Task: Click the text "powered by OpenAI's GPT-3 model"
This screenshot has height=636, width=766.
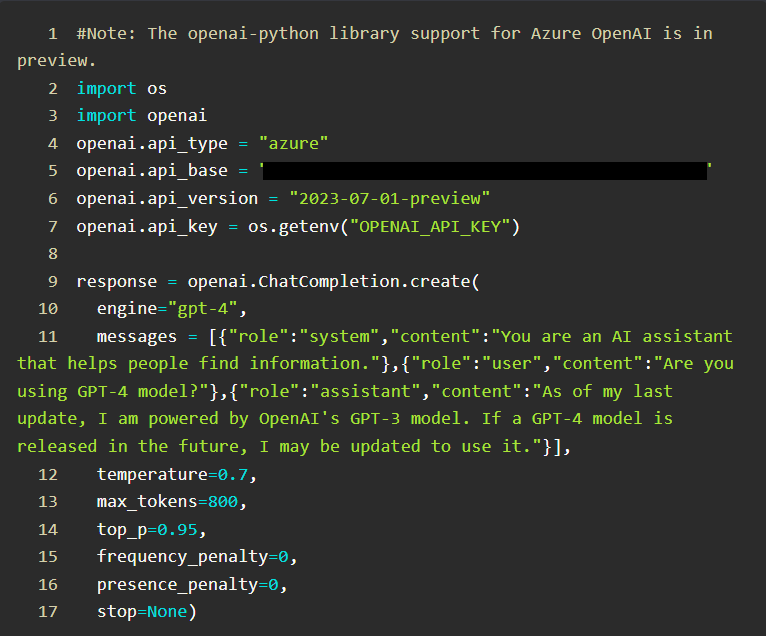Action: pos(305,419)
